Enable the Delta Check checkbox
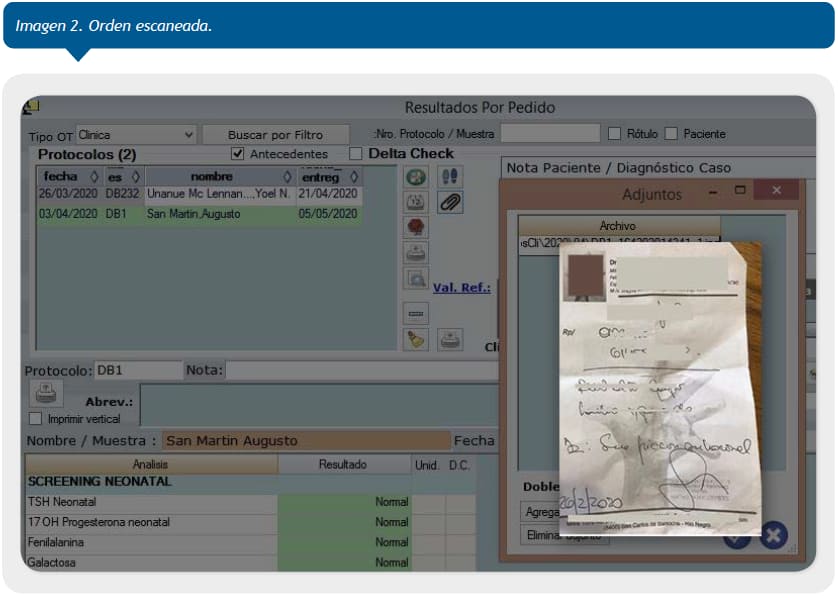This screenshot has width=838, height=598. (356, 154)
